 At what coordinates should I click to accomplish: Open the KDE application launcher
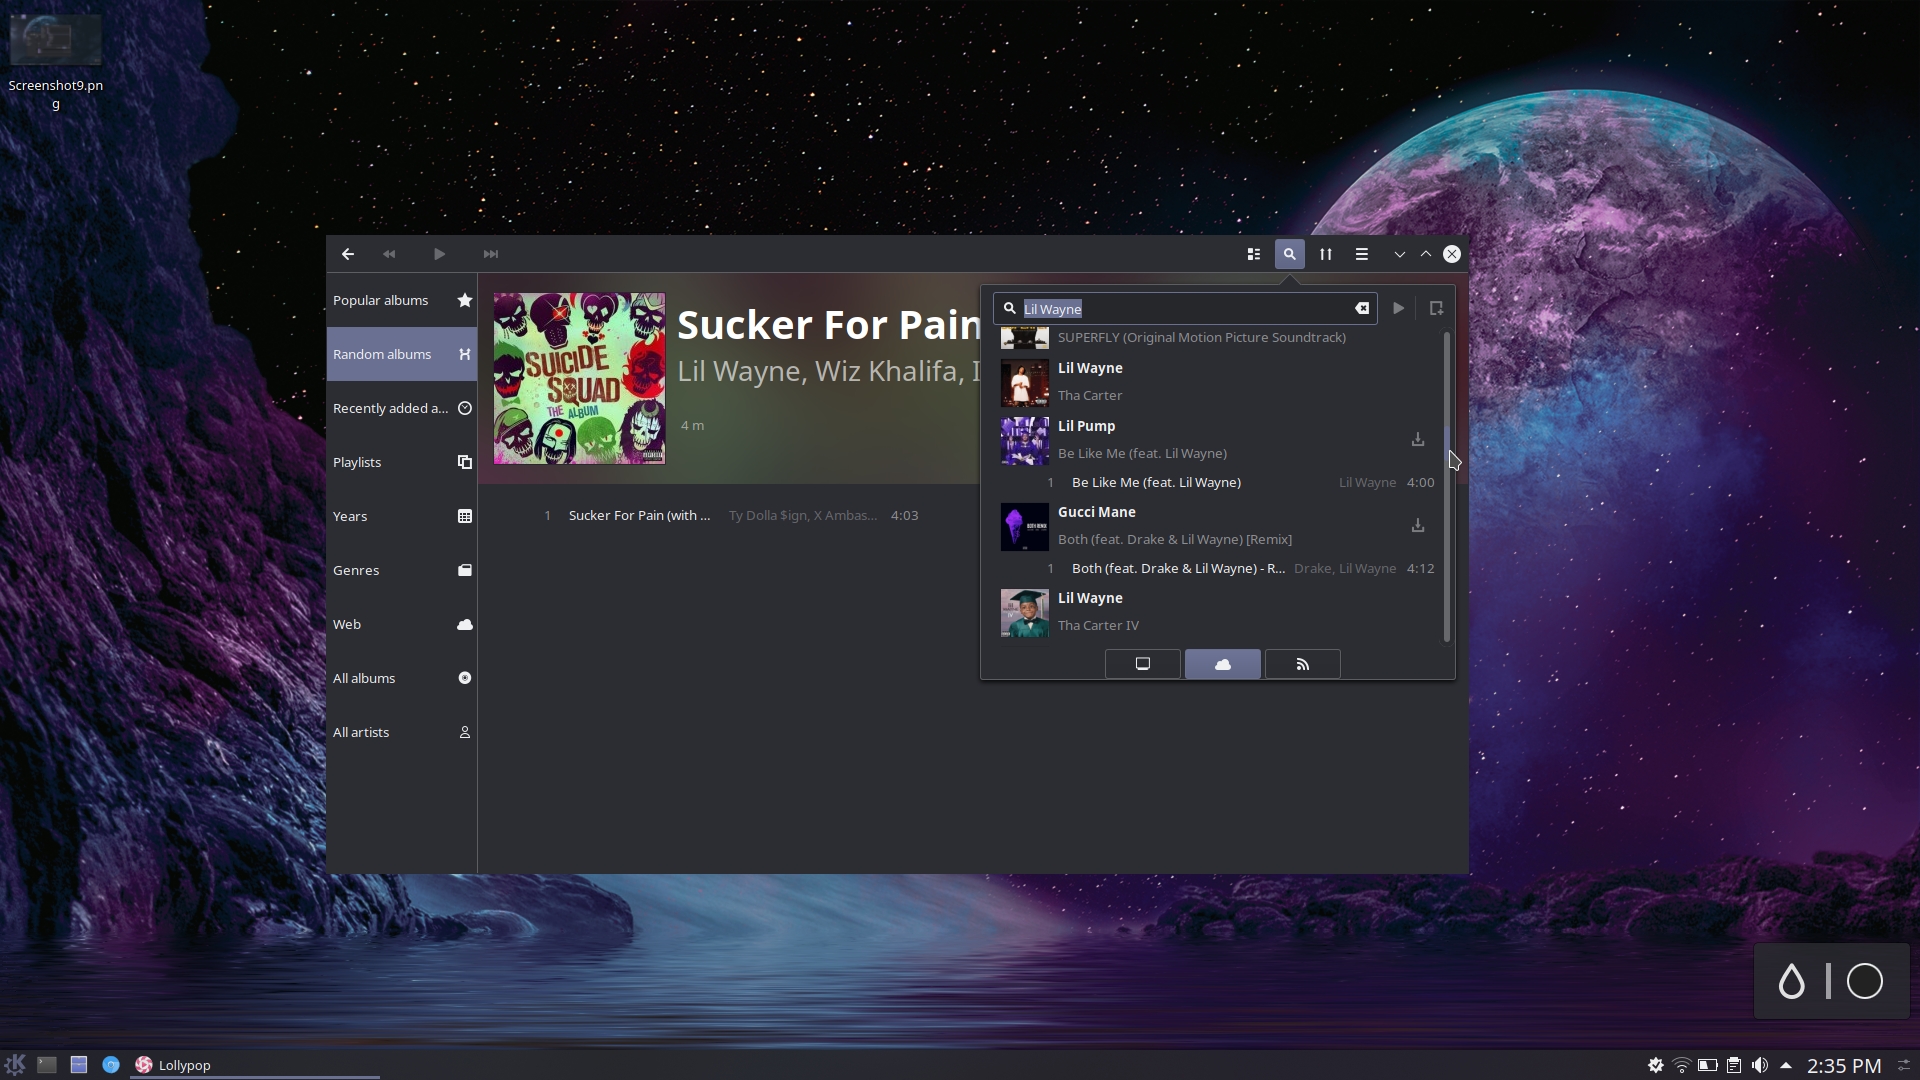pos(15,1065)
